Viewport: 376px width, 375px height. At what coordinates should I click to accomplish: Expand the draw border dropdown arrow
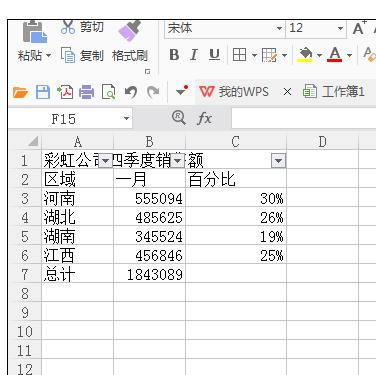pos(284,55)
